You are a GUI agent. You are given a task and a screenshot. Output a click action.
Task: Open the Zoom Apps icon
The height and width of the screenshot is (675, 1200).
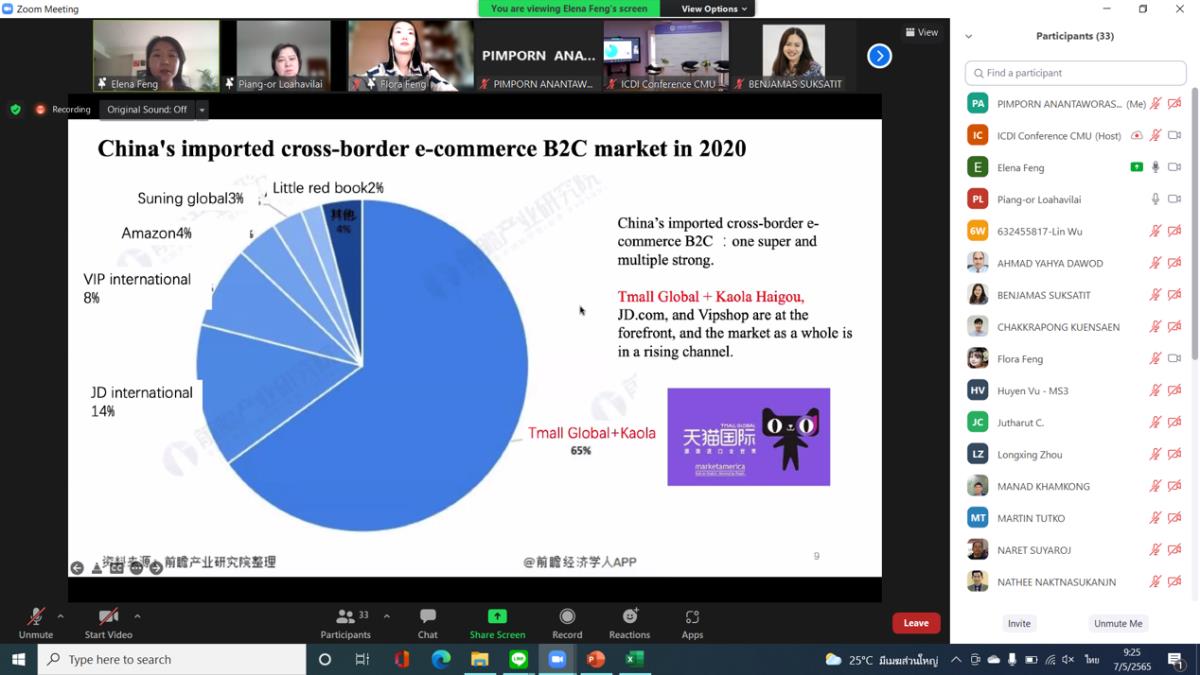(692, 617)
